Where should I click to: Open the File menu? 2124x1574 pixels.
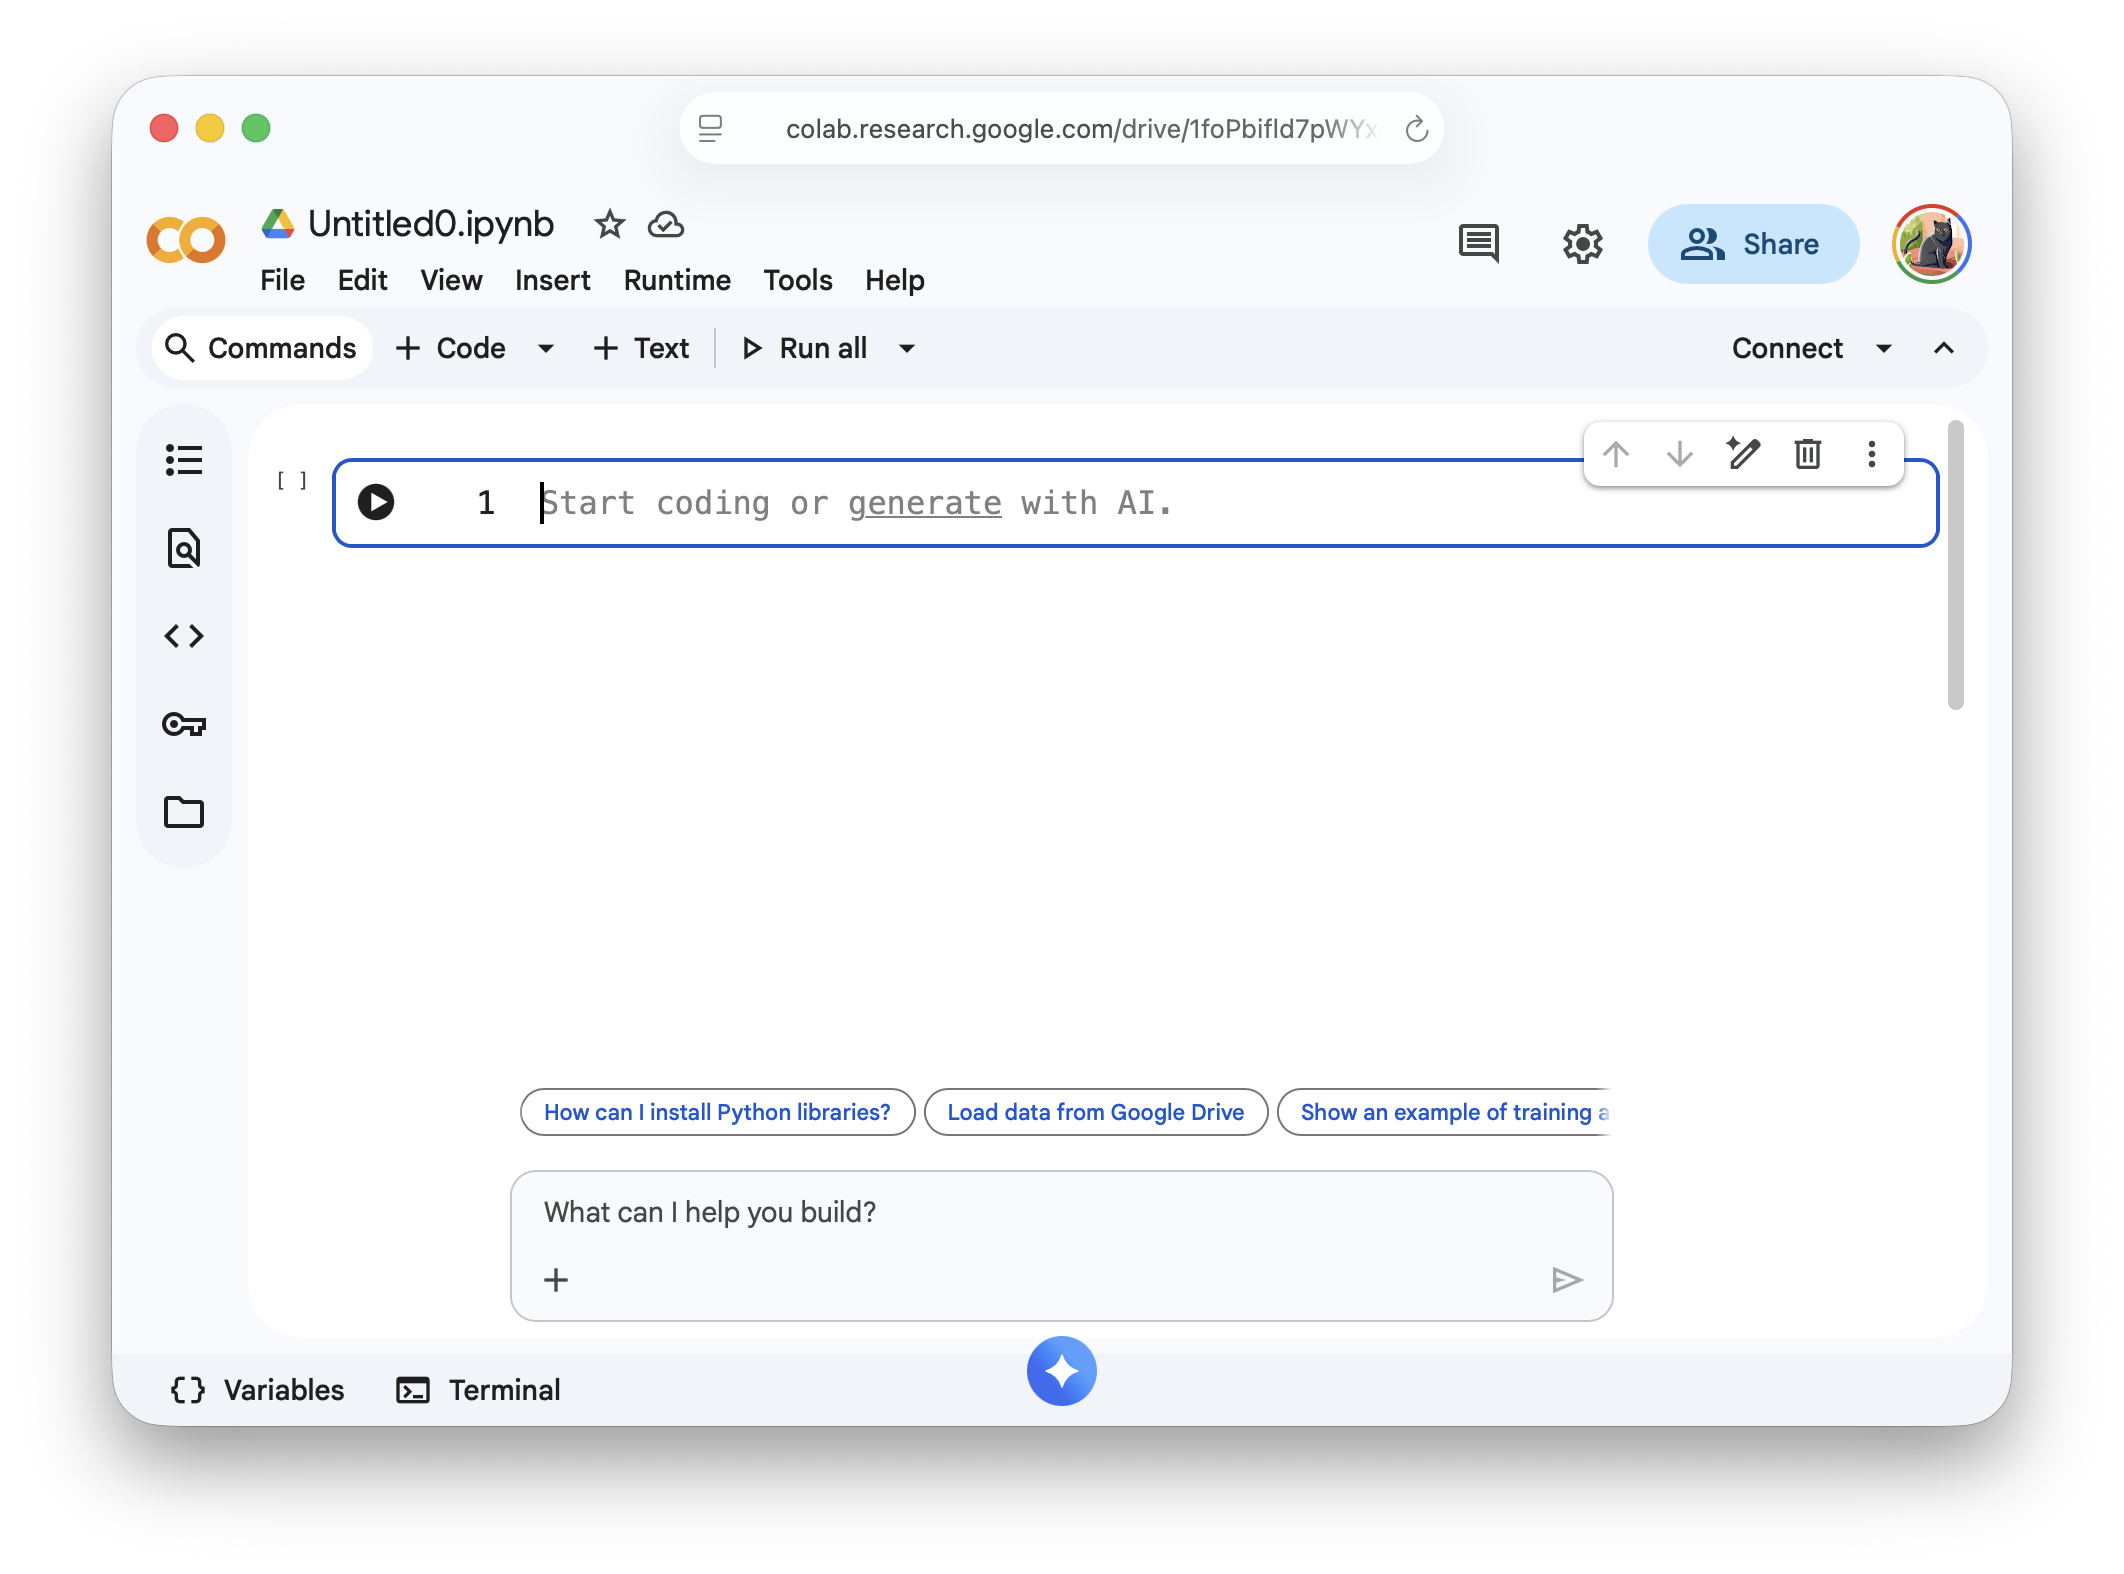(282, 280)
